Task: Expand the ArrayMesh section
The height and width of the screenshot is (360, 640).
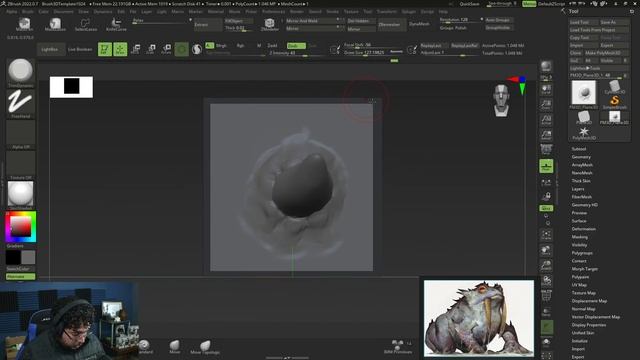Action: click(x=582, y=165)
